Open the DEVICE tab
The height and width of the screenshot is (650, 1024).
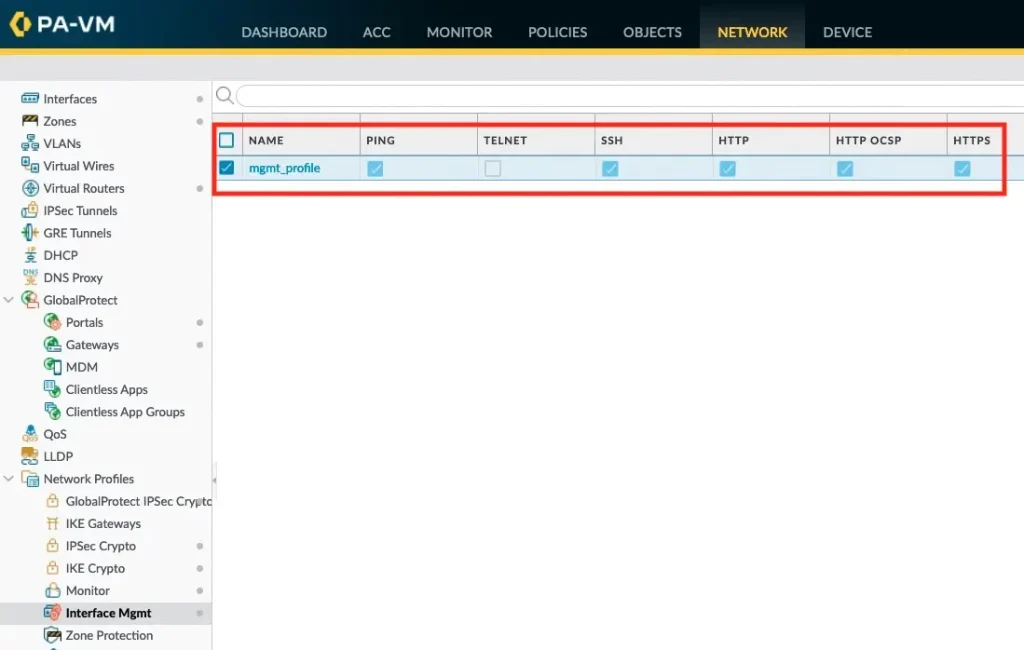(847, 32)
